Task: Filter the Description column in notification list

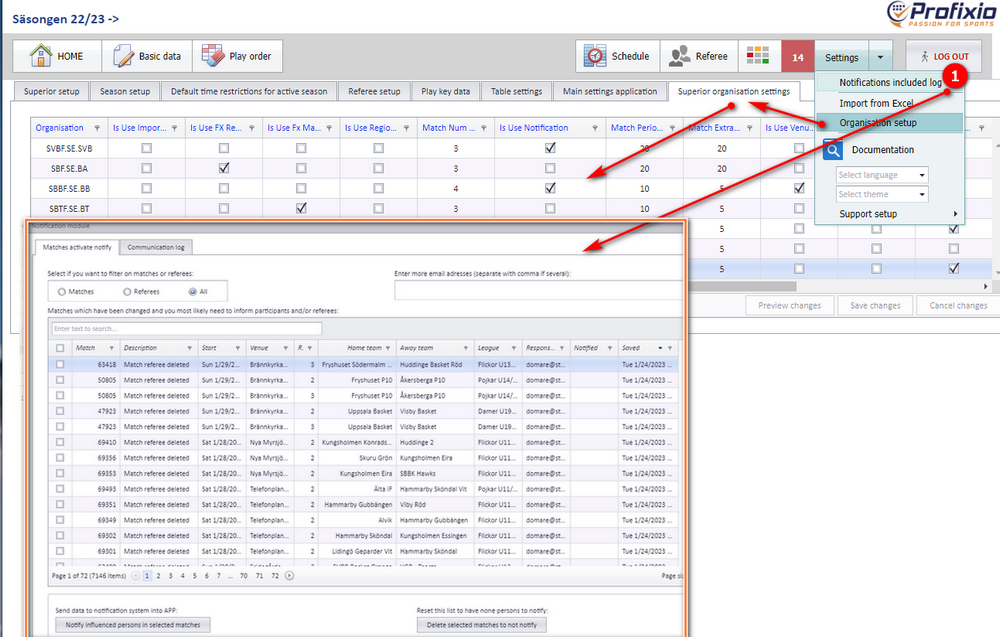Action: pos(189,348)
